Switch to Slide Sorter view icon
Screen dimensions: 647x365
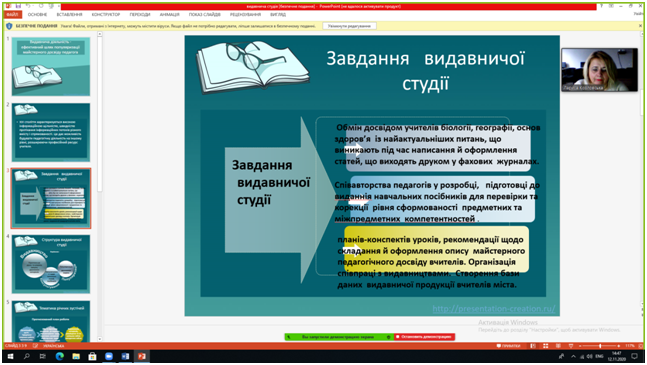[x=545, y=346]
